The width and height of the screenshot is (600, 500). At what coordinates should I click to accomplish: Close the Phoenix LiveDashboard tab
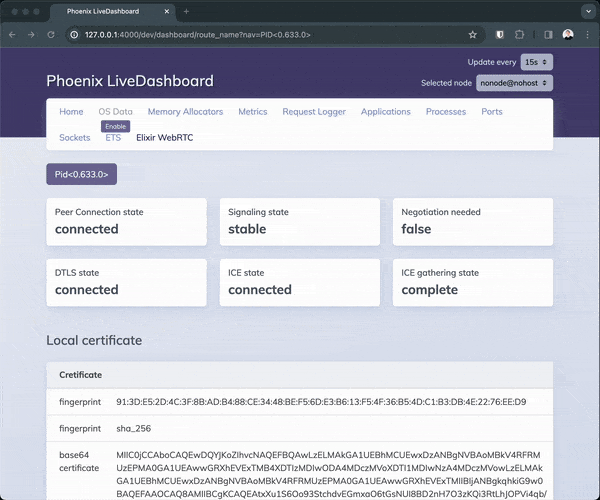point(168,11)
